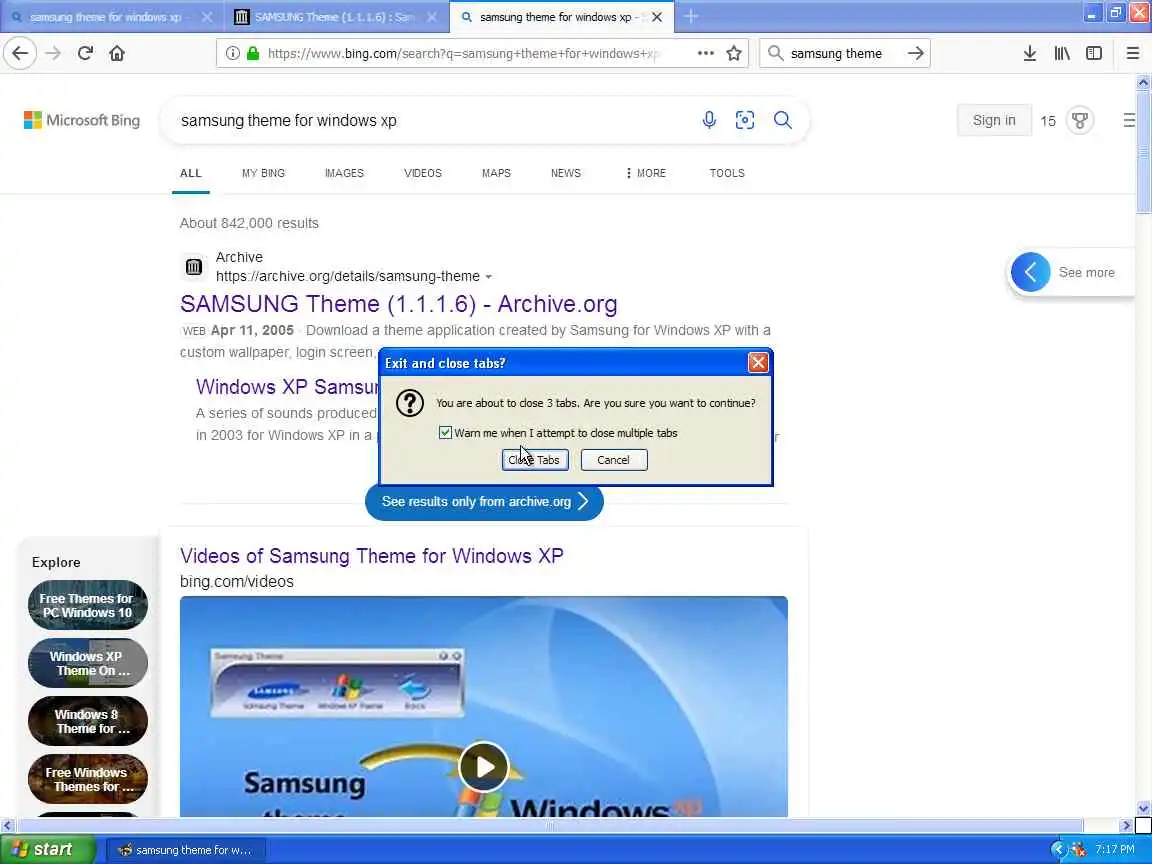1152x864 pixels.
Task: Close the SAMSUNG Theme archive tab
Action: tap(432, 16)
